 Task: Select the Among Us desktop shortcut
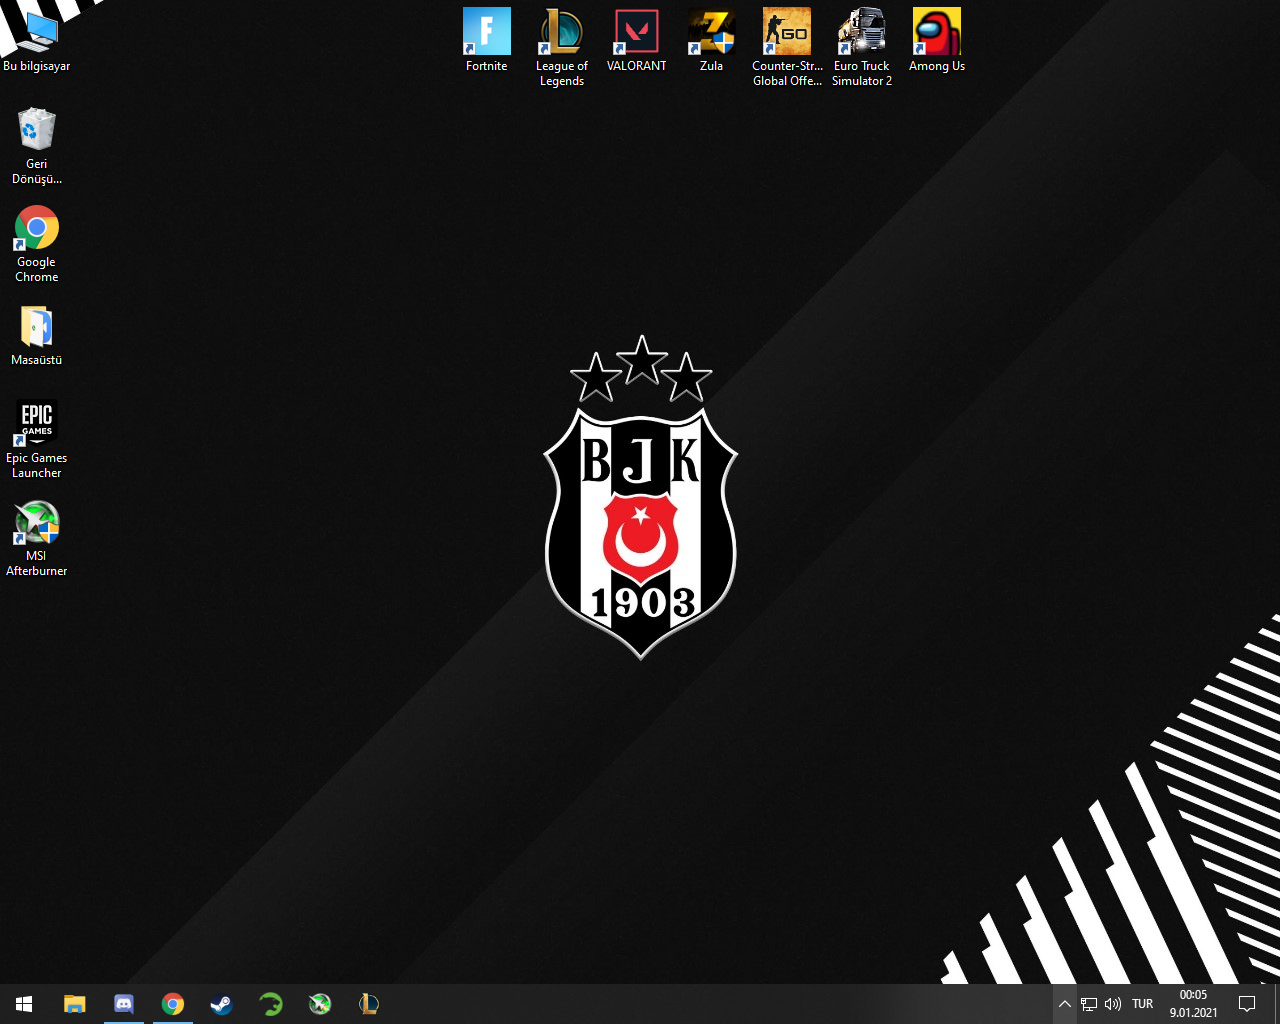click(x=937, y=41)
